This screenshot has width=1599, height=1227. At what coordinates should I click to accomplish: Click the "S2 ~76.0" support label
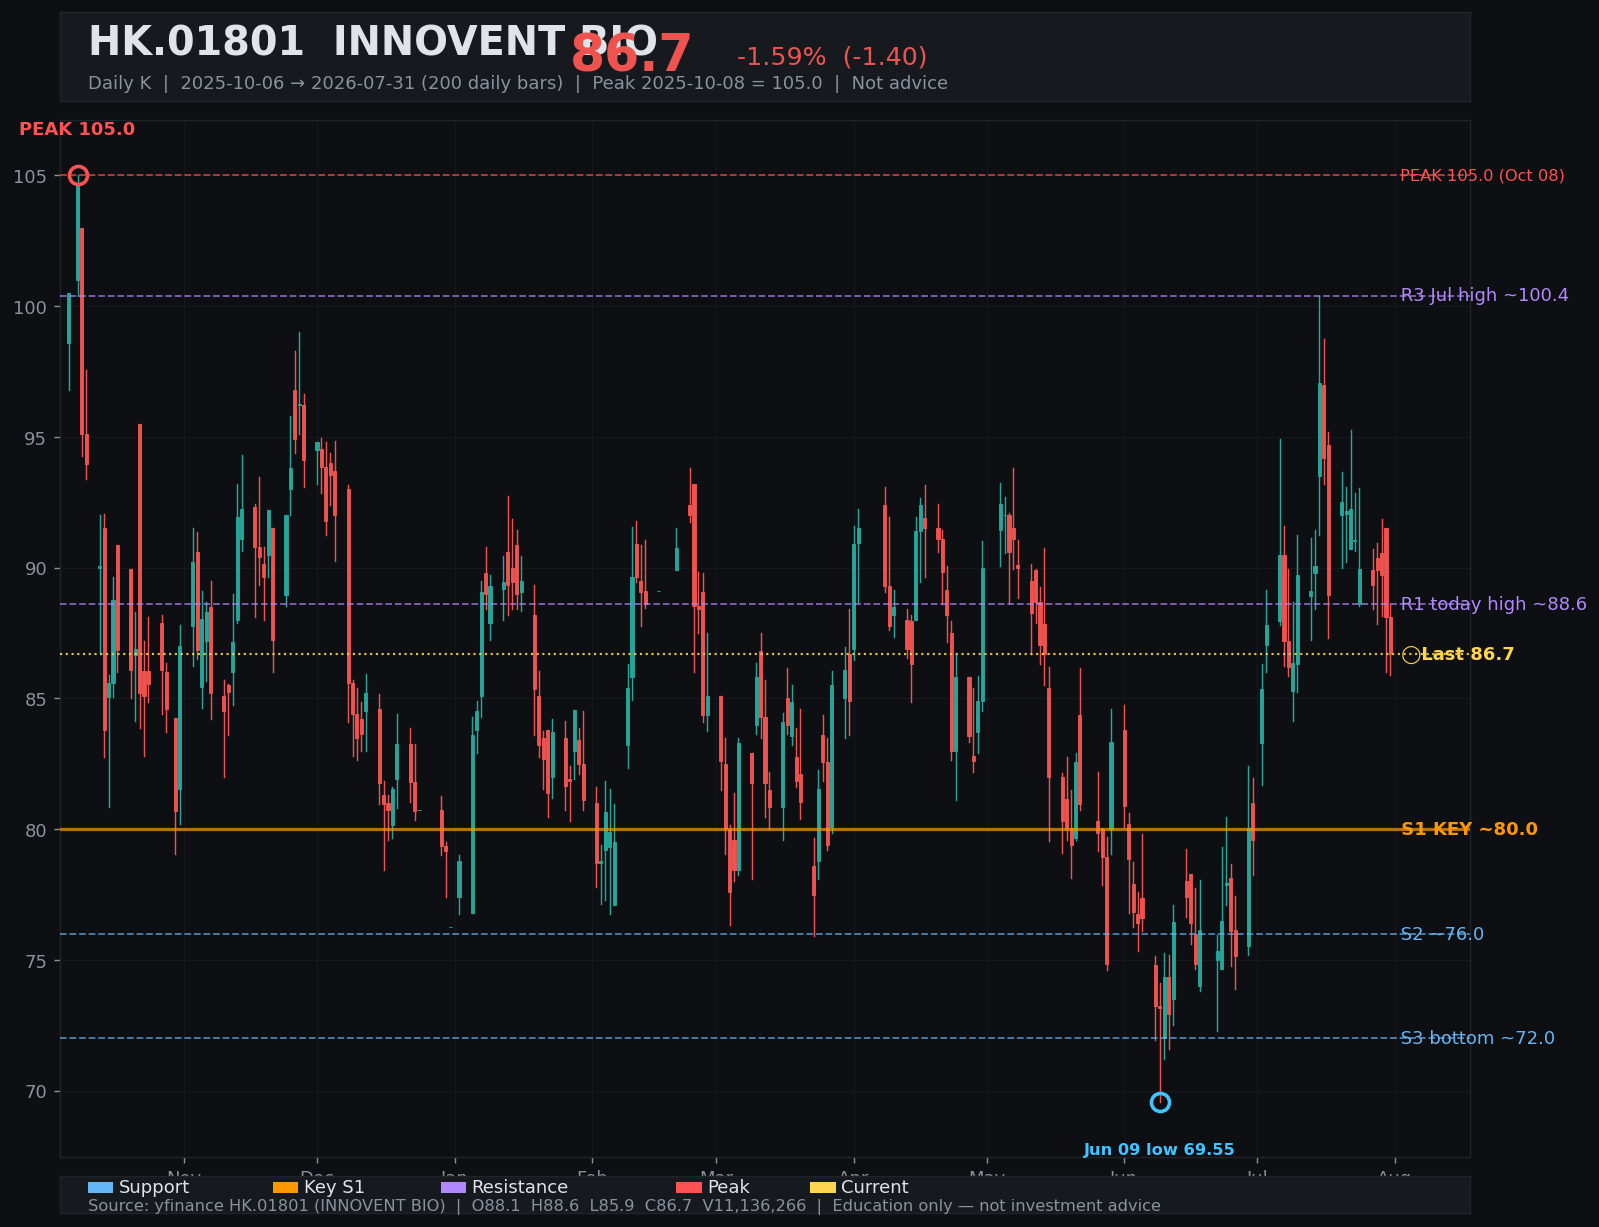(1442, 934)
